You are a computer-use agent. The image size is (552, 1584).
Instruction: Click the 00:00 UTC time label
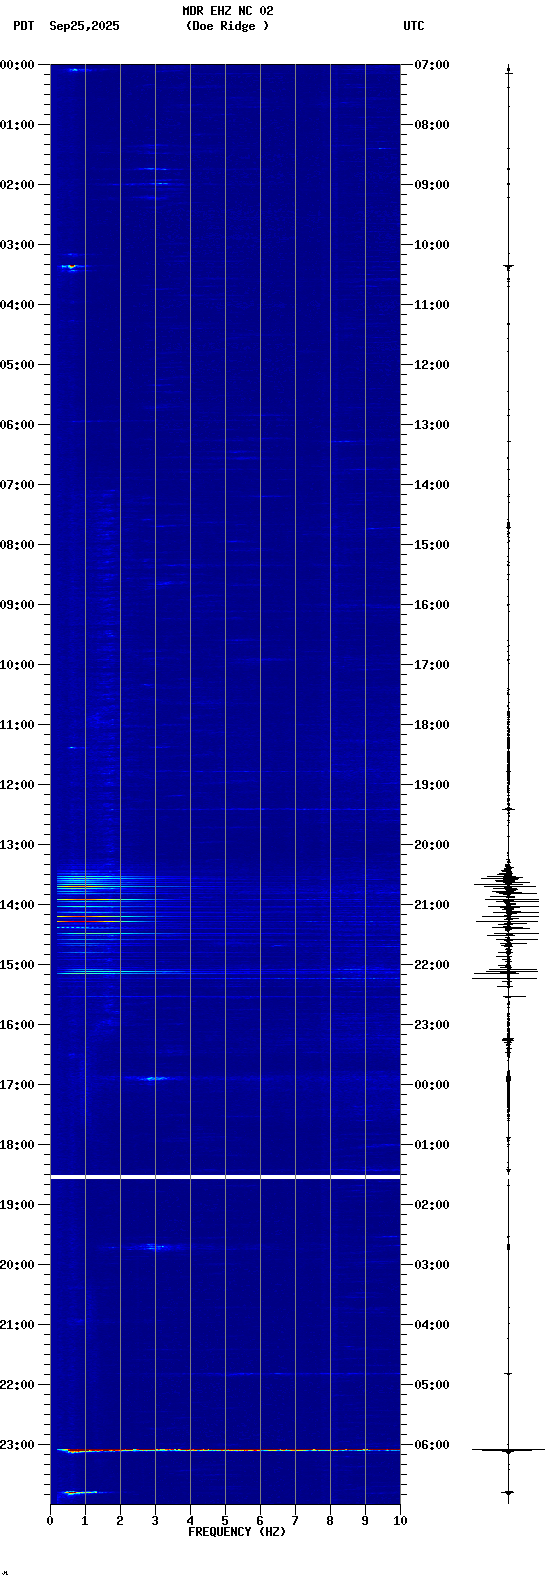pyautogui.click(x=432, y=1085)
